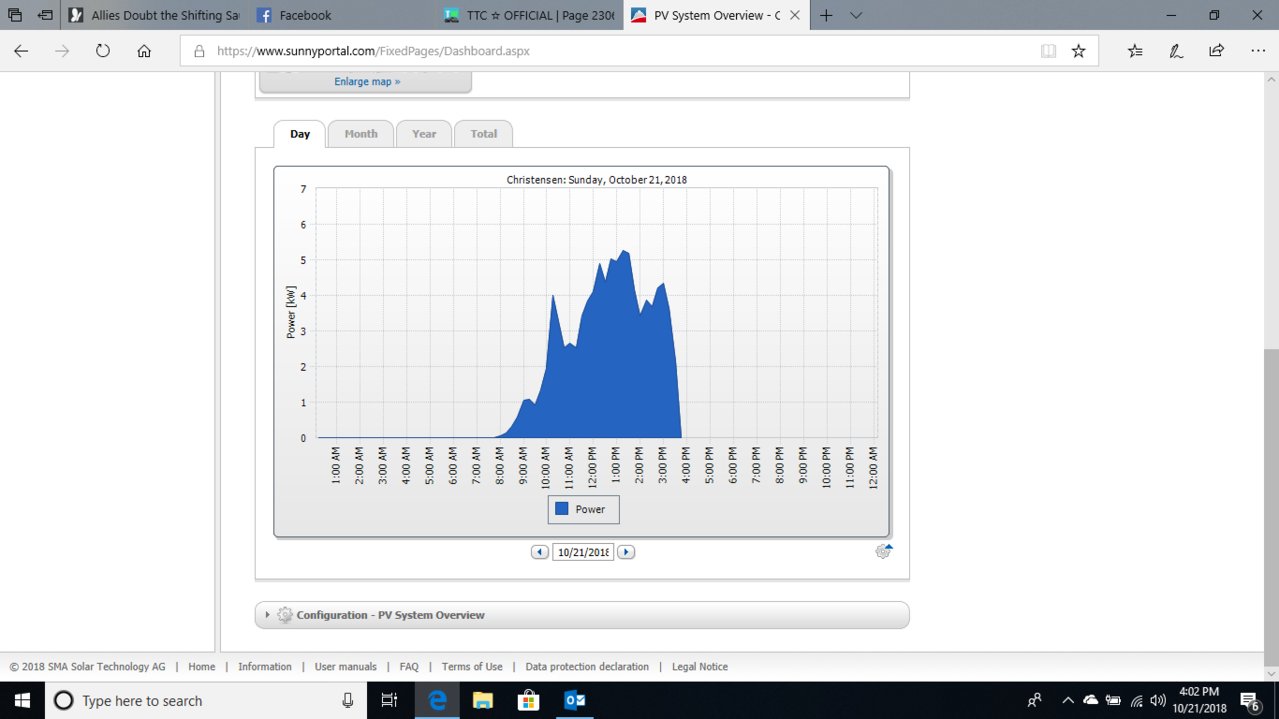Screen dimensions: 1279x719
Task: Expand Configuration - PV System Overview
Action: pos(582,615)
